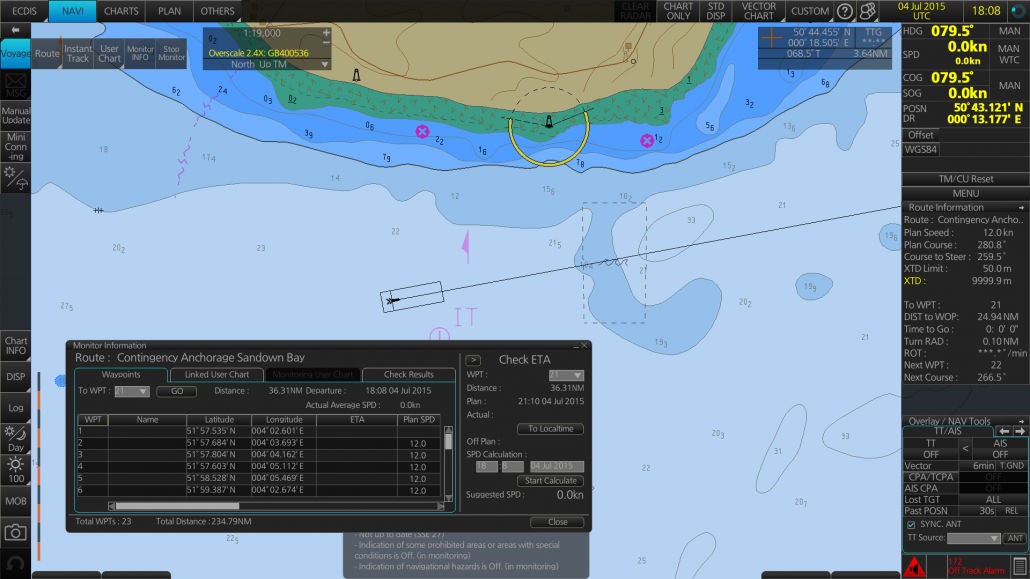Open the MSG envelope messages icon
Image resolution: width=1030 pixels, height=579 pixels.
tap(15, 85)
